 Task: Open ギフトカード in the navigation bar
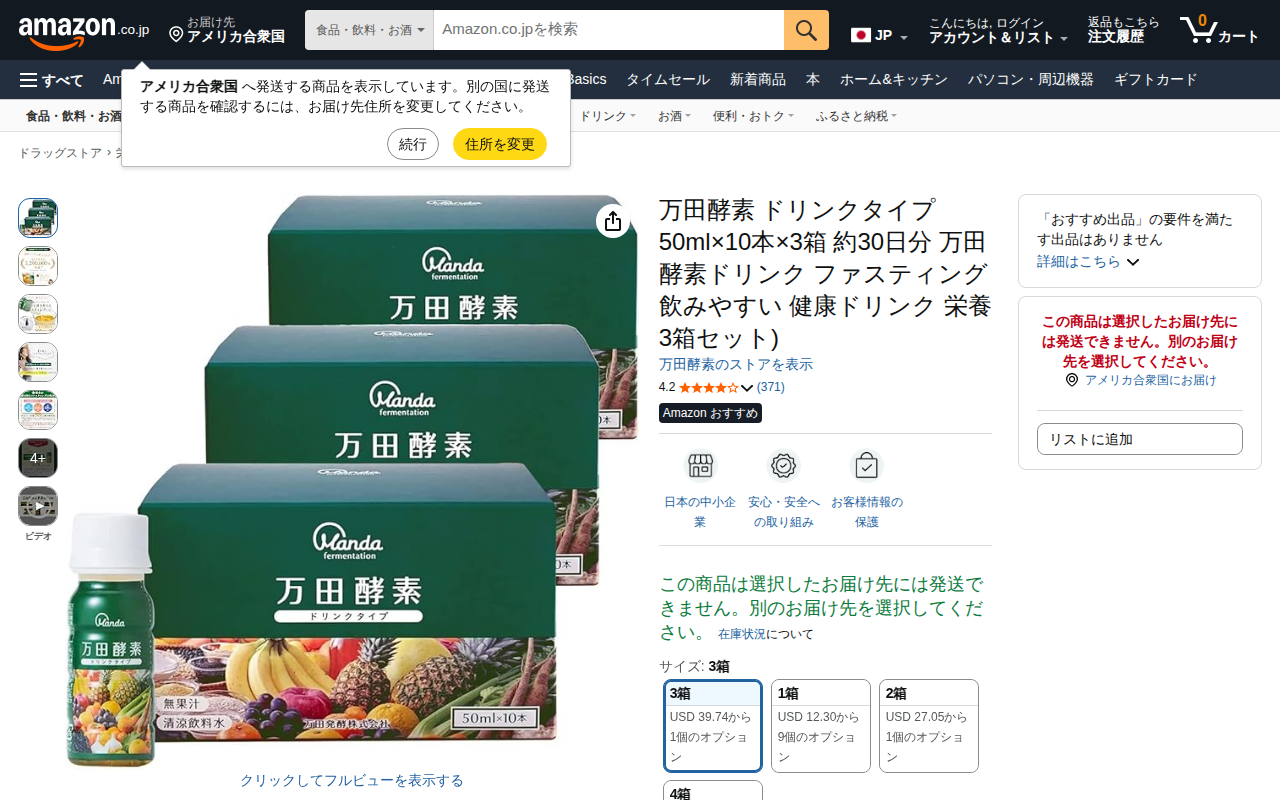pos(1156,80)
